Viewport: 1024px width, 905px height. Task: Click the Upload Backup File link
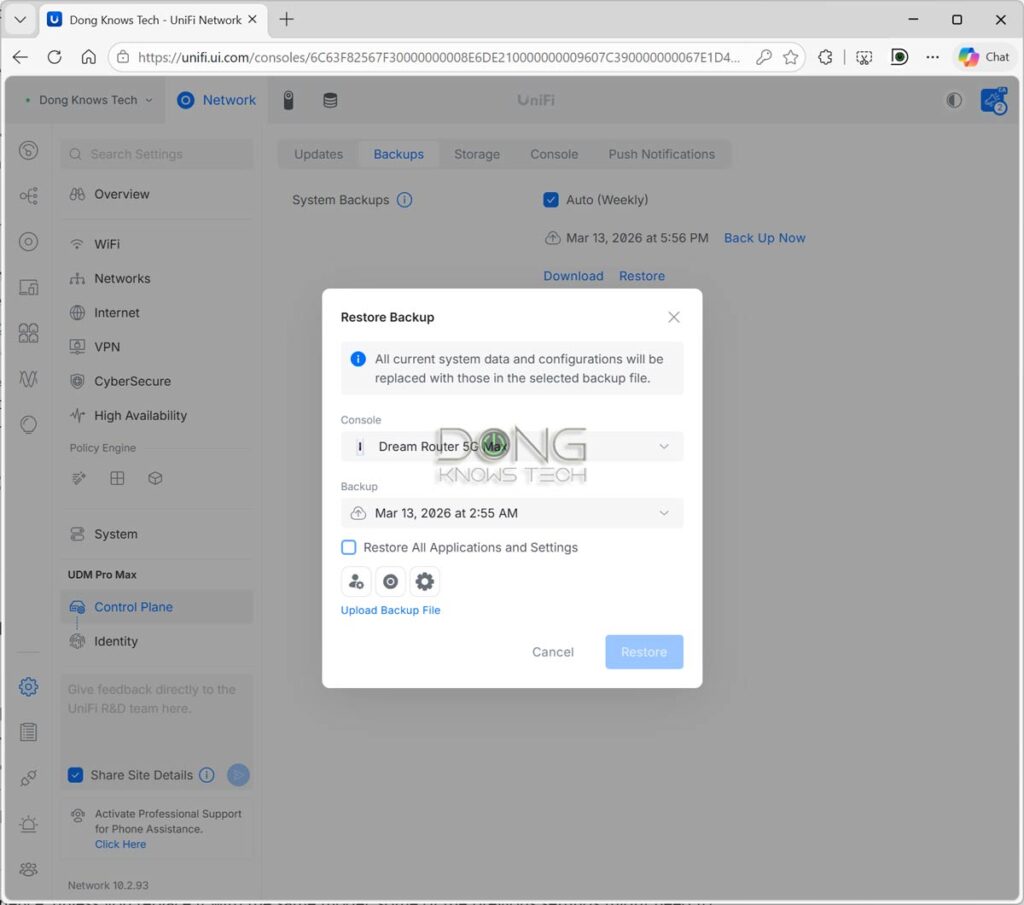tap(390, 610)
